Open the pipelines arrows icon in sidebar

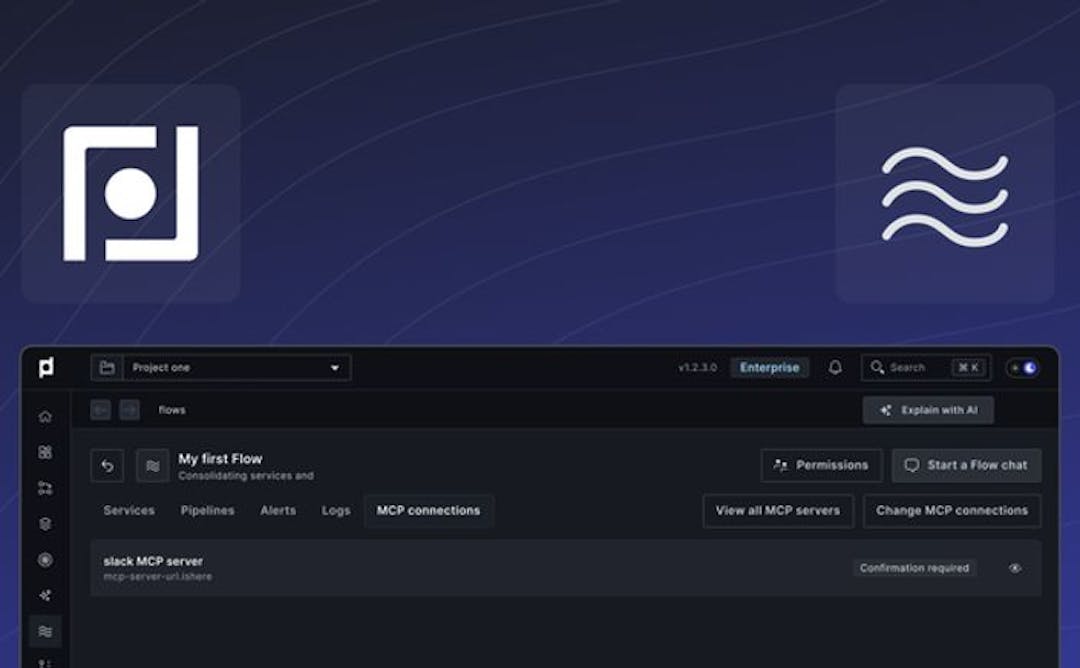[45, 488]
